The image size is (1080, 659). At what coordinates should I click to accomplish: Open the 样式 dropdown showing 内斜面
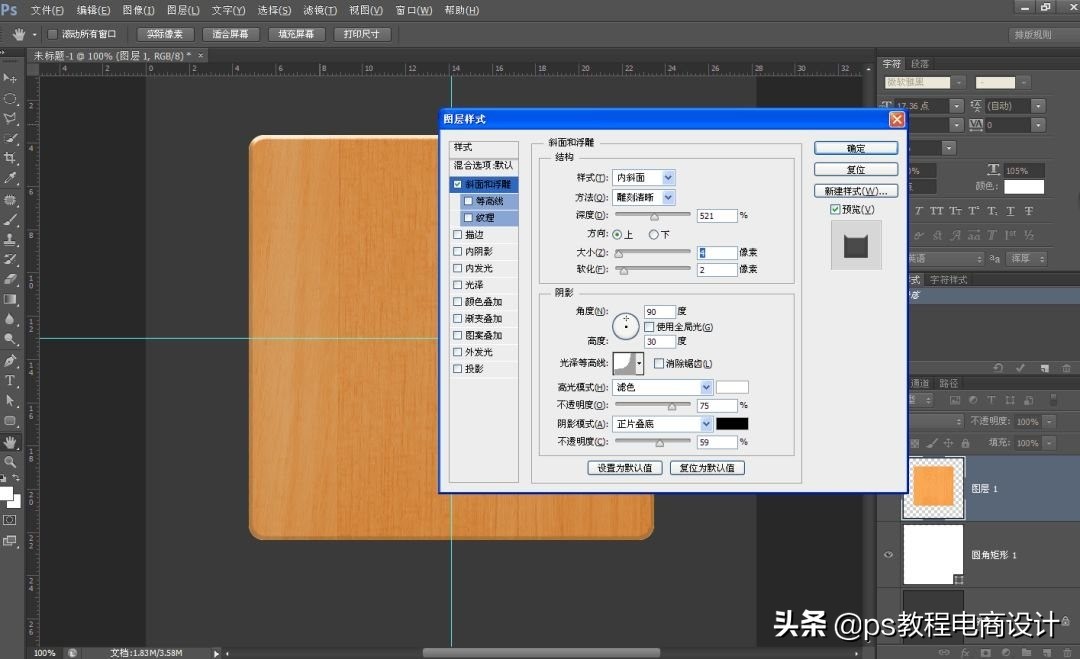click(644, 178)
